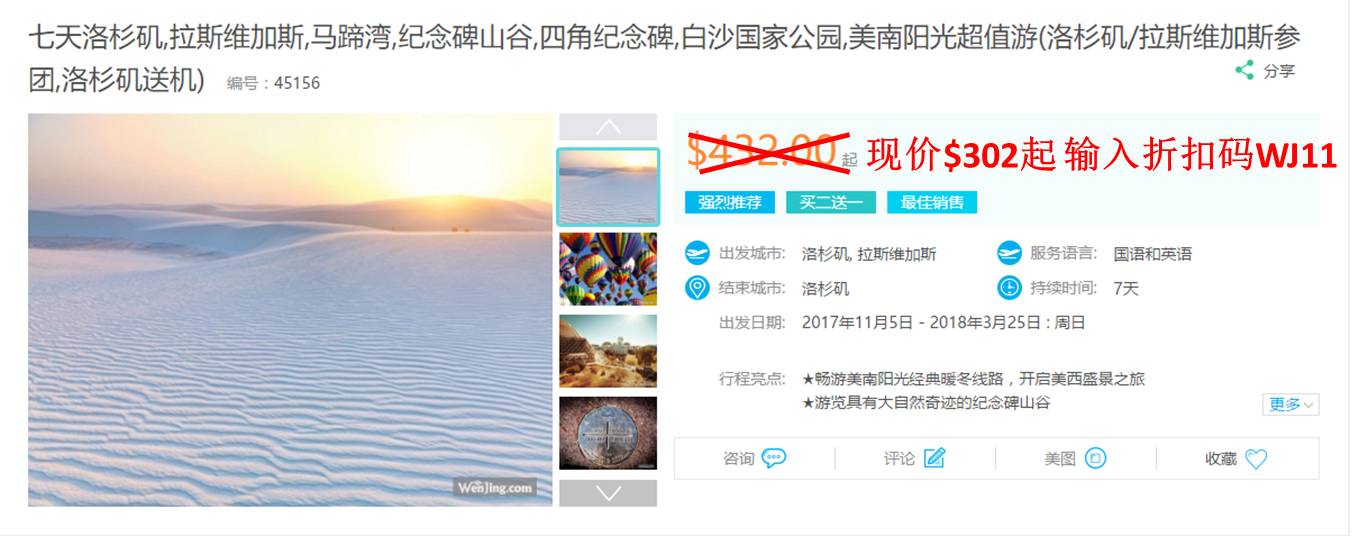Open the hot air balloons thumbnail
The width and height of the screenshot is (1361, 536).
[x=608, y=269]
